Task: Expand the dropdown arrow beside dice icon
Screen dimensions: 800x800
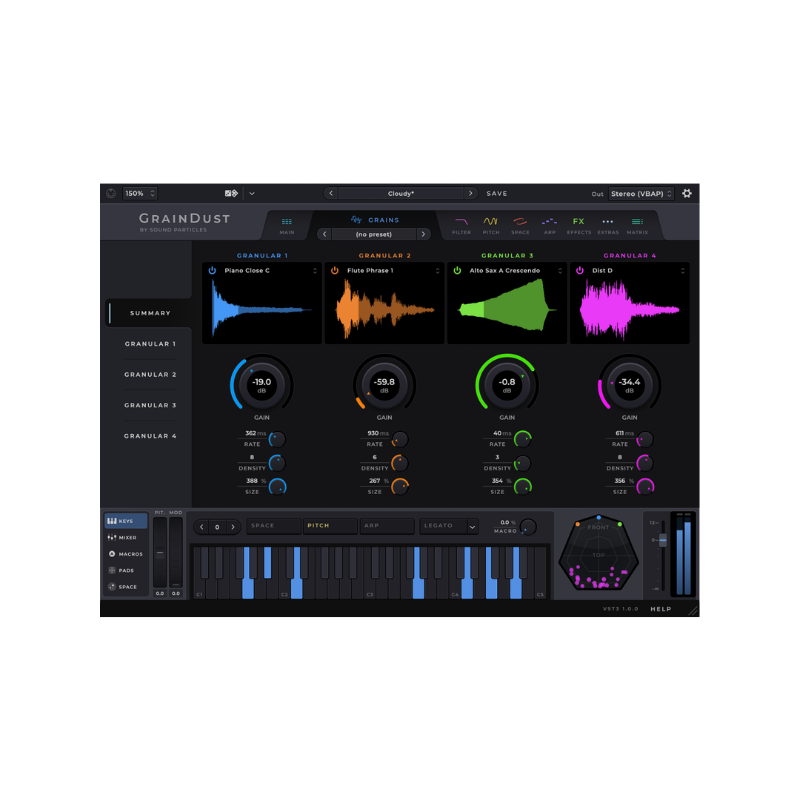Action: click(252, 193)
